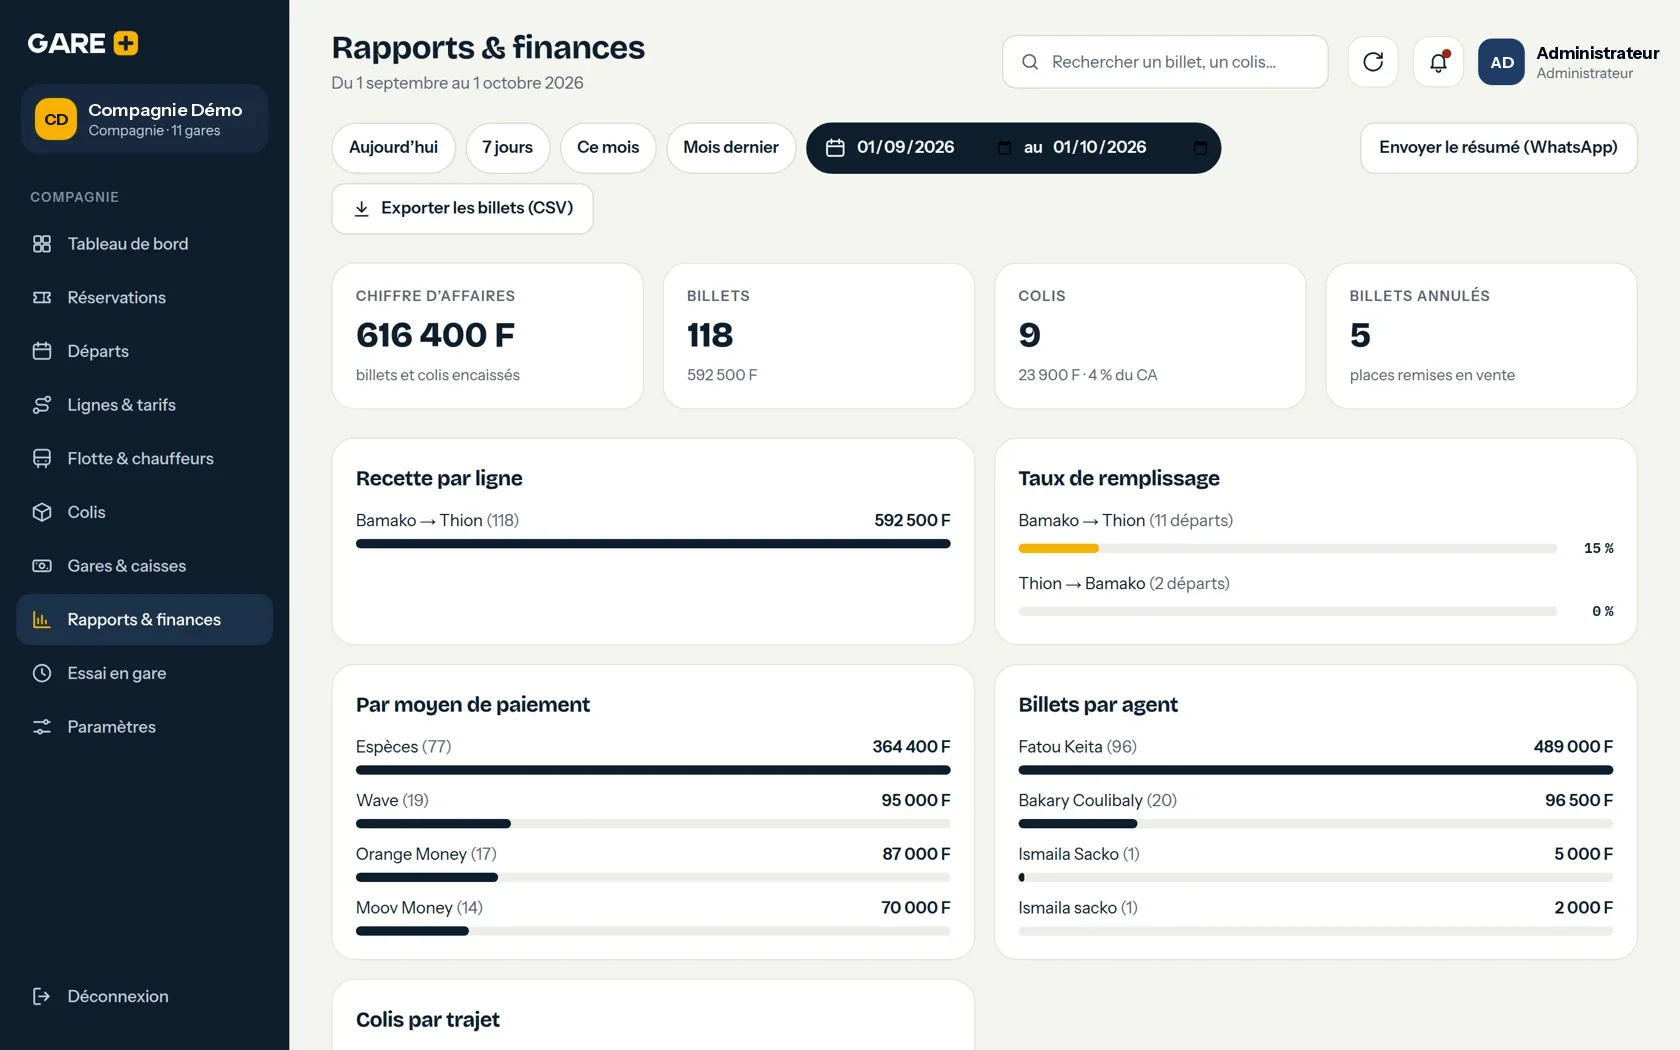The image size is (1680, 1050).
Task: Click the Déconnexion logout icon
Action: pyautogui.click(x=42, y=996)
